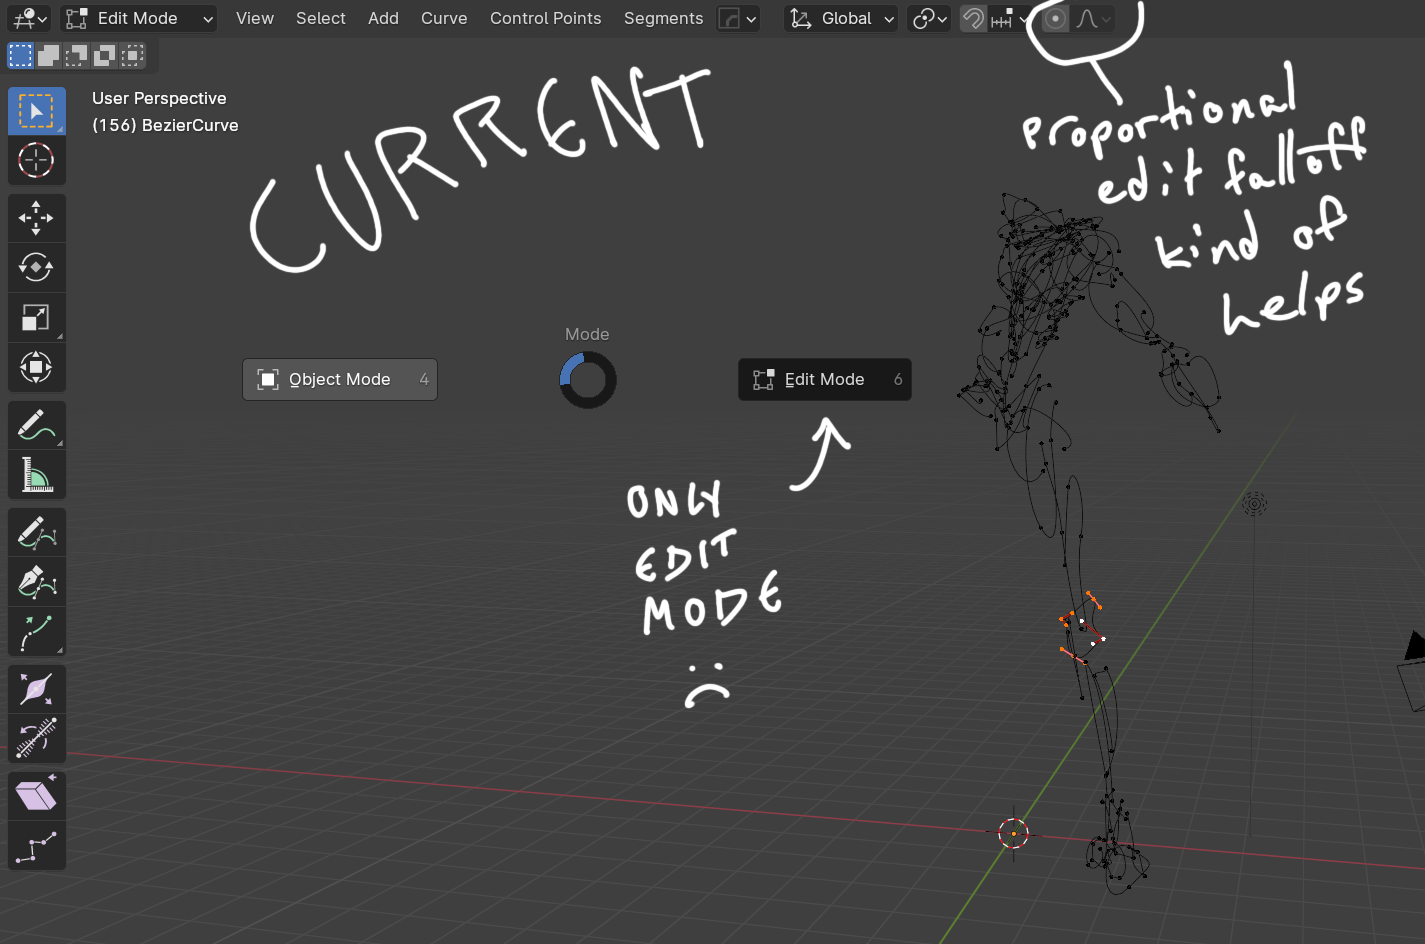The height and width of the screenshot is (944, 1425).
Task: Pick the Rotate tool
Action: point(37,267)
